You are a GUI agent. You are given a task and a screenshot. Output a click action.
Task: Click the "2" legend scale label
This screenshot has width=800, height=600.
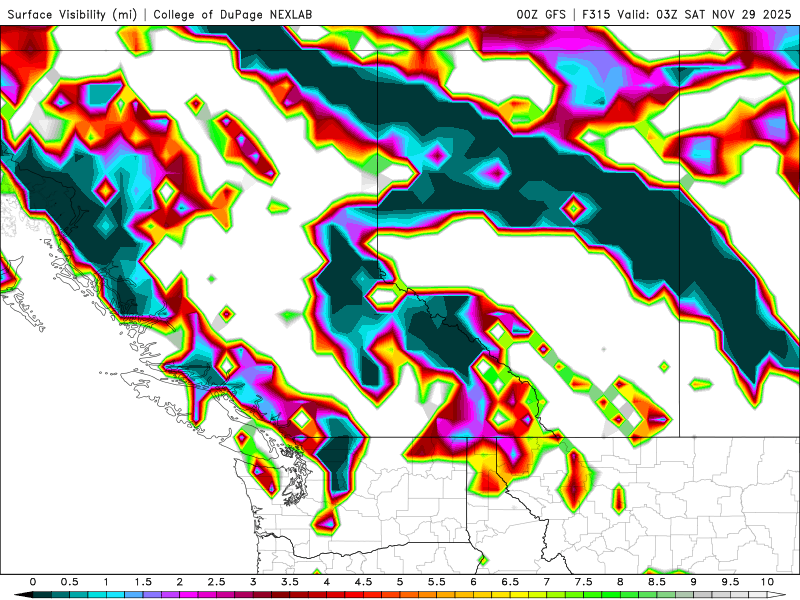180,582
